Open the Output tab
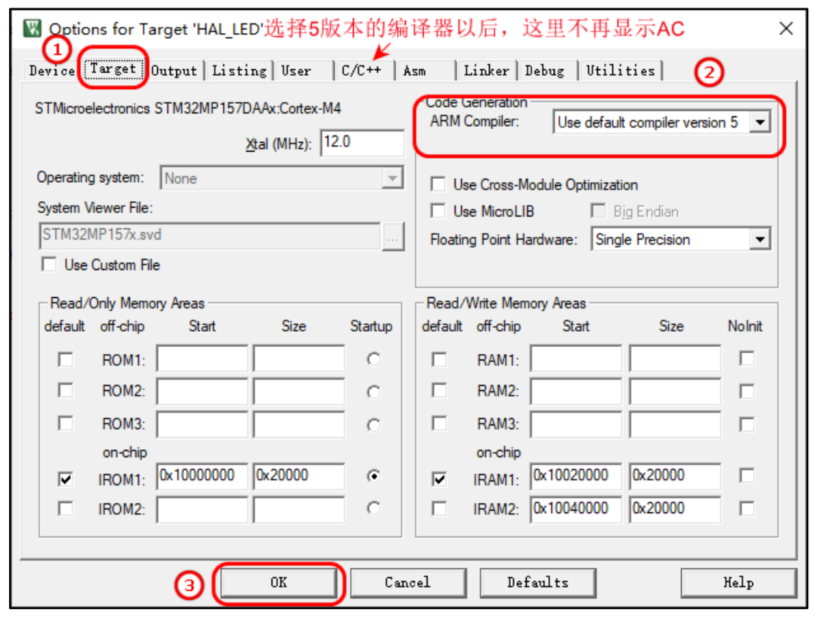The height and width of the screenshot is (618, 821). click(x=174, y=71)
